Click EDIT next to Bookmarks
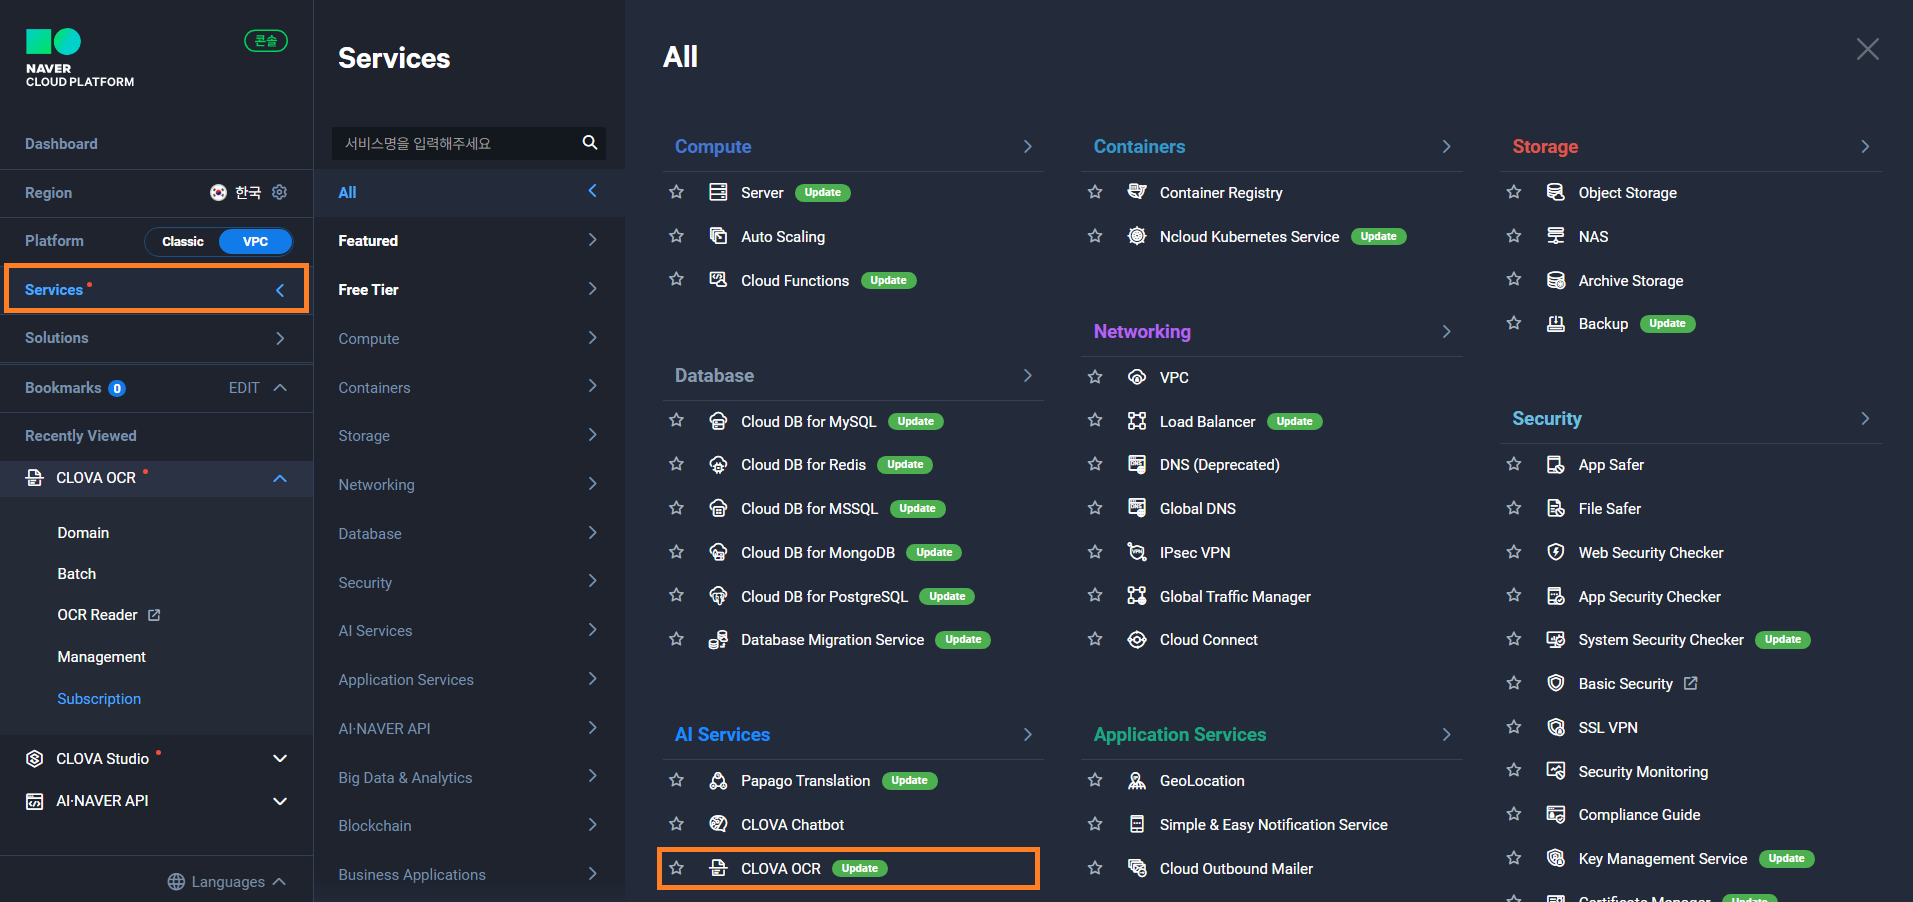Screen dimensions: 1913x902 pyautogui.click(x=244, y=388)
